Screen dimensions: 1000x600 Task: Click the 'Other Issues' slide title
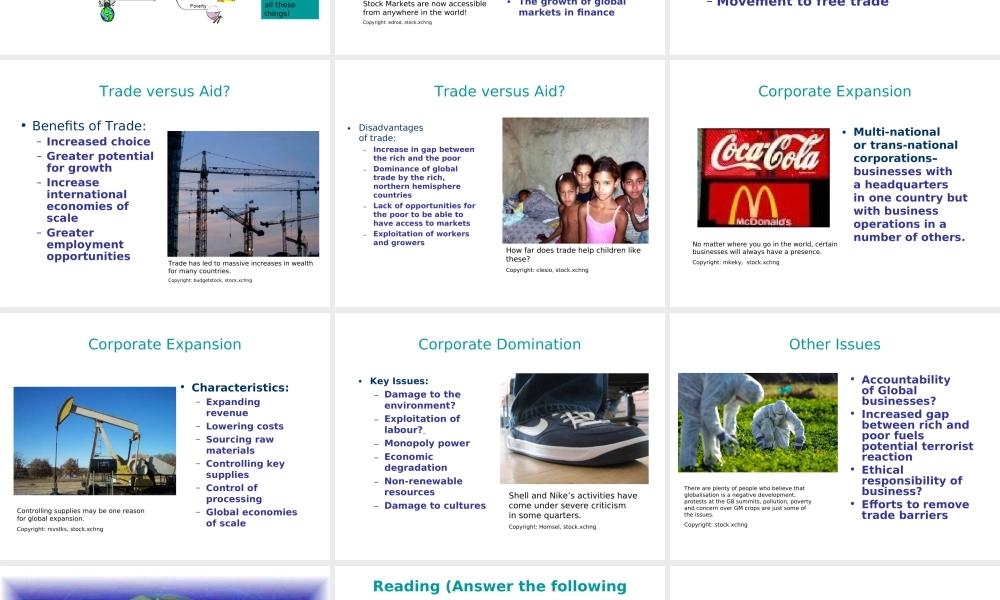[x=836, y=344]
